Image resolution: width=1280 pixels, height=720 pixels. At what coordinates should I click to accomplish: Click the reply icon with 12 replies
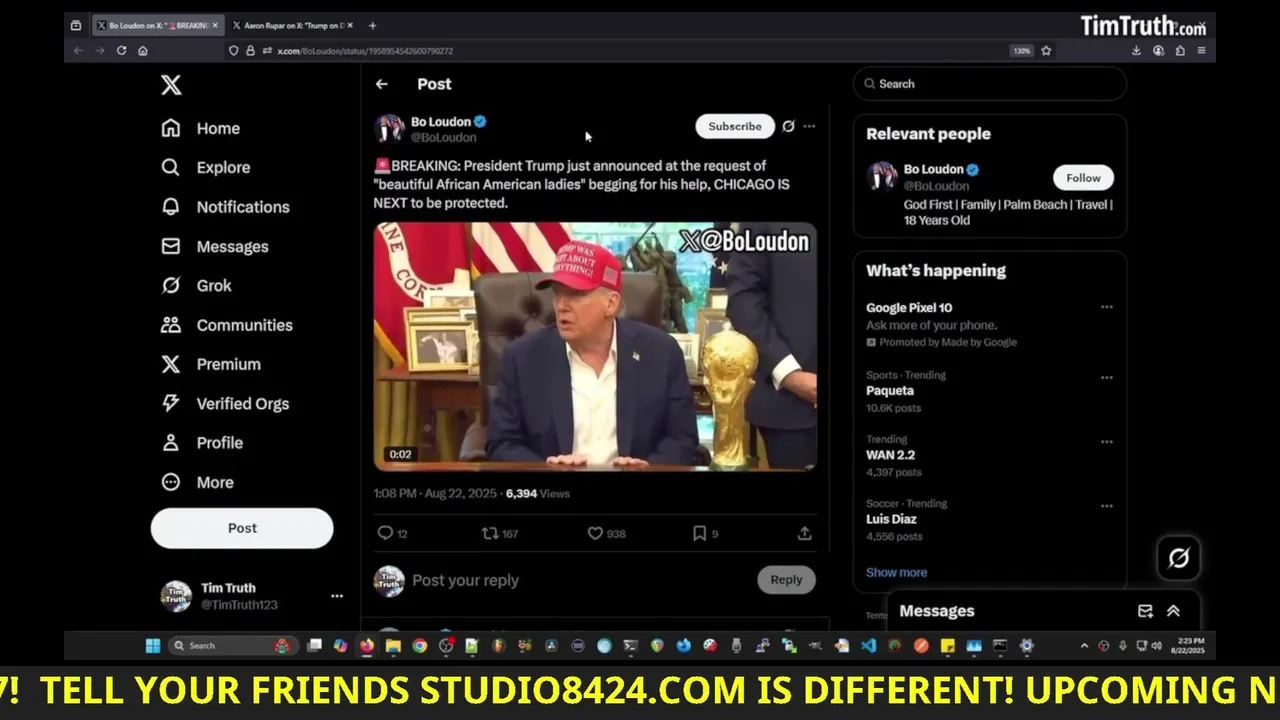(x=392, y=534)
